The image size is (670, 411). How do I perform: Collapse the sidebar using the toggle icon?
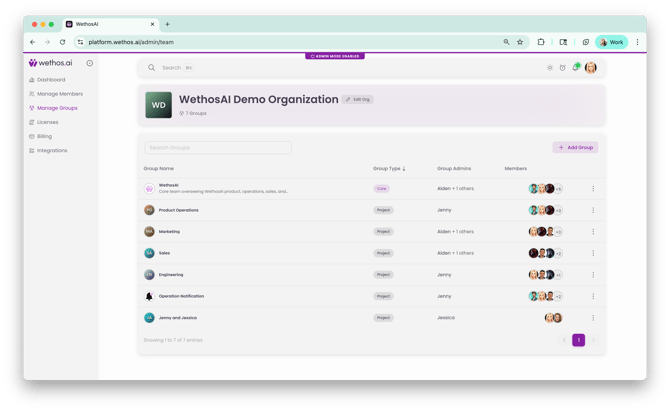pyautogui.click(x=89, y=63)
